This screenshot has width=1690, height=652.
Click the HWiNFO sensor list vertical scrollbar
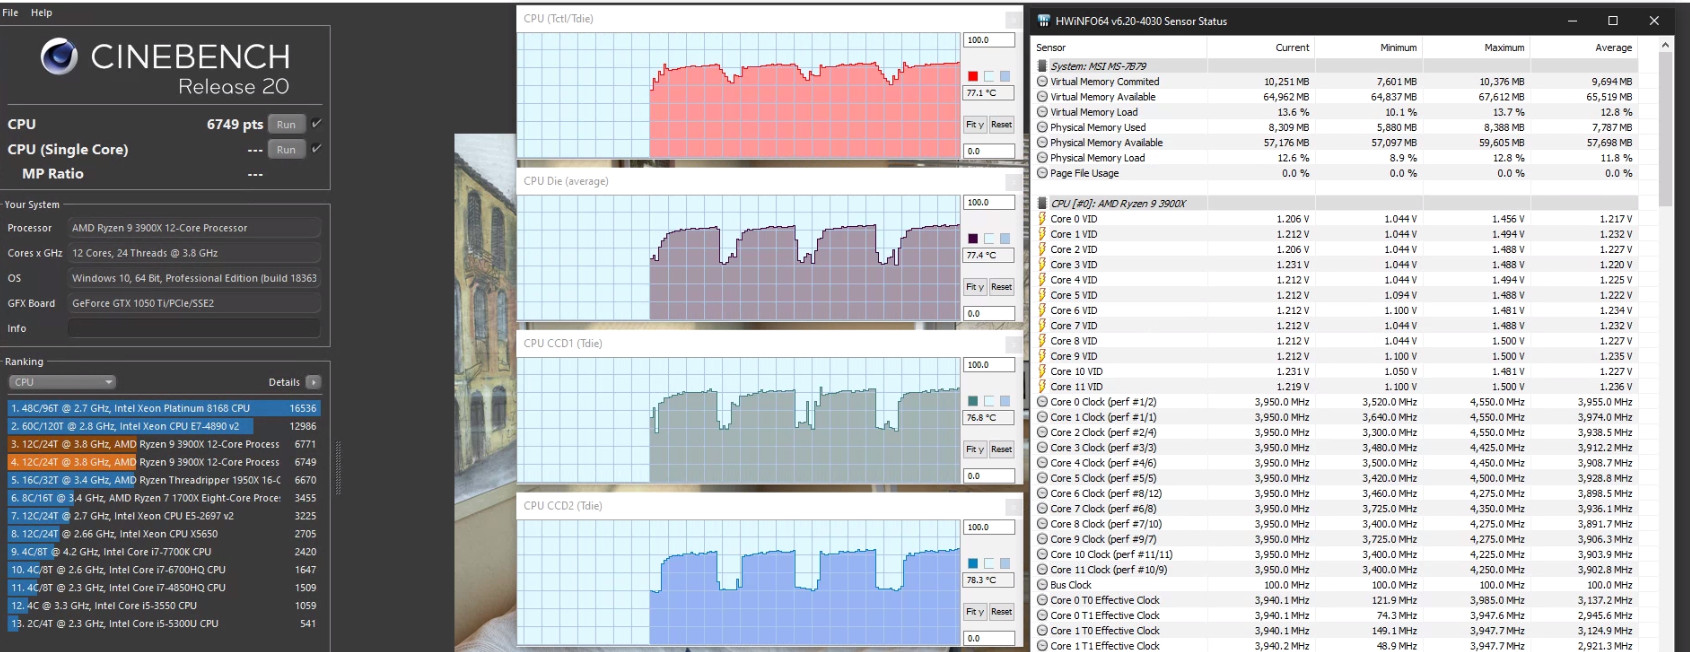click(1665, 130)
